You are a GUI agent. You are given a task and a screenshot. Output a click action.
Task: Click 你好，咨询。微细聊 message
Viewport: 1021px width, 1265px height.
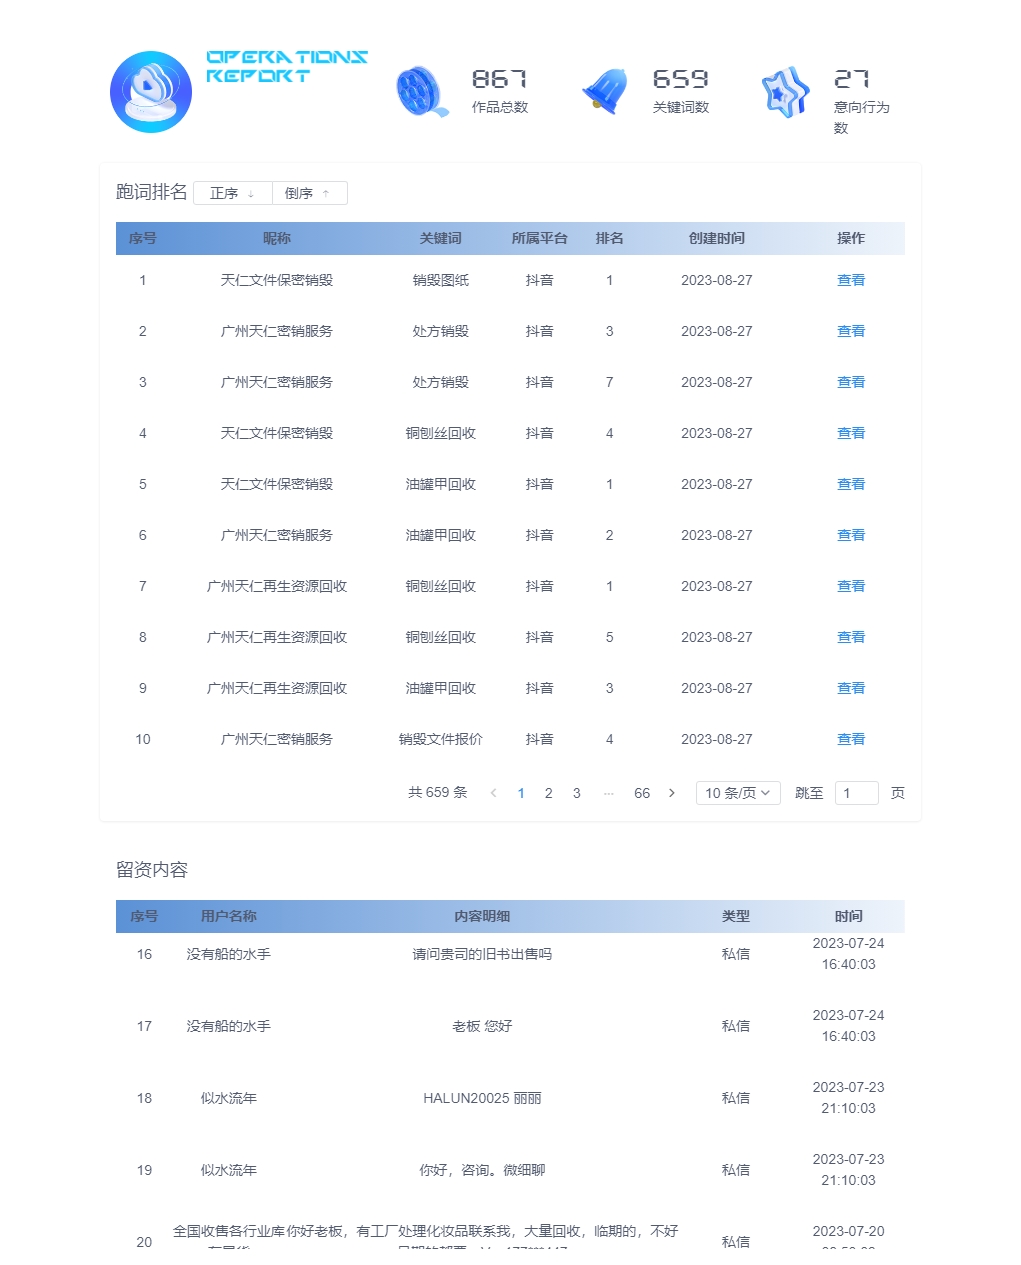point(482,1170)
